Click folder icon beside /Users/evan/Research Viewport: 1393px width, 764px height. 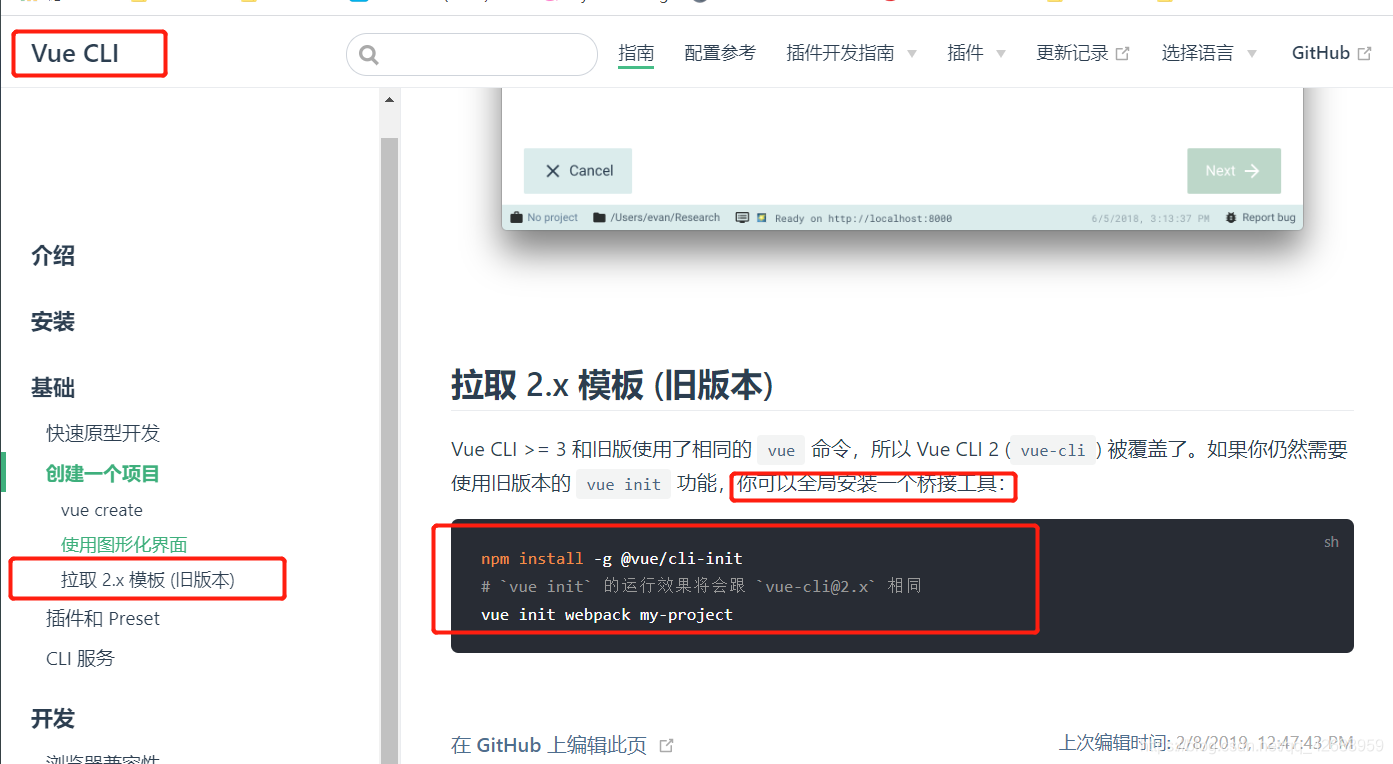(x=599, y=217)
